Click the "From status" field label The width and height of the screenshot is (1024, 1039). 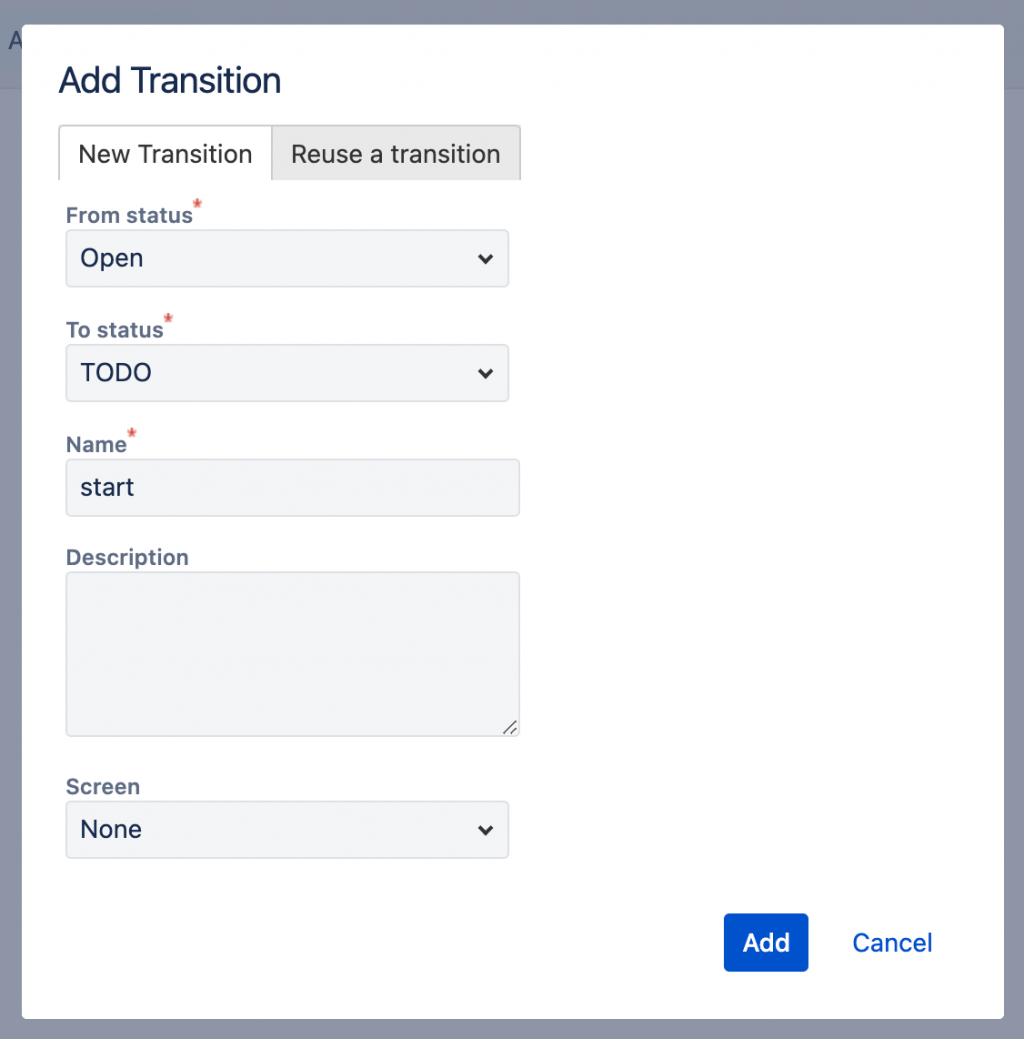coord(129,215)
